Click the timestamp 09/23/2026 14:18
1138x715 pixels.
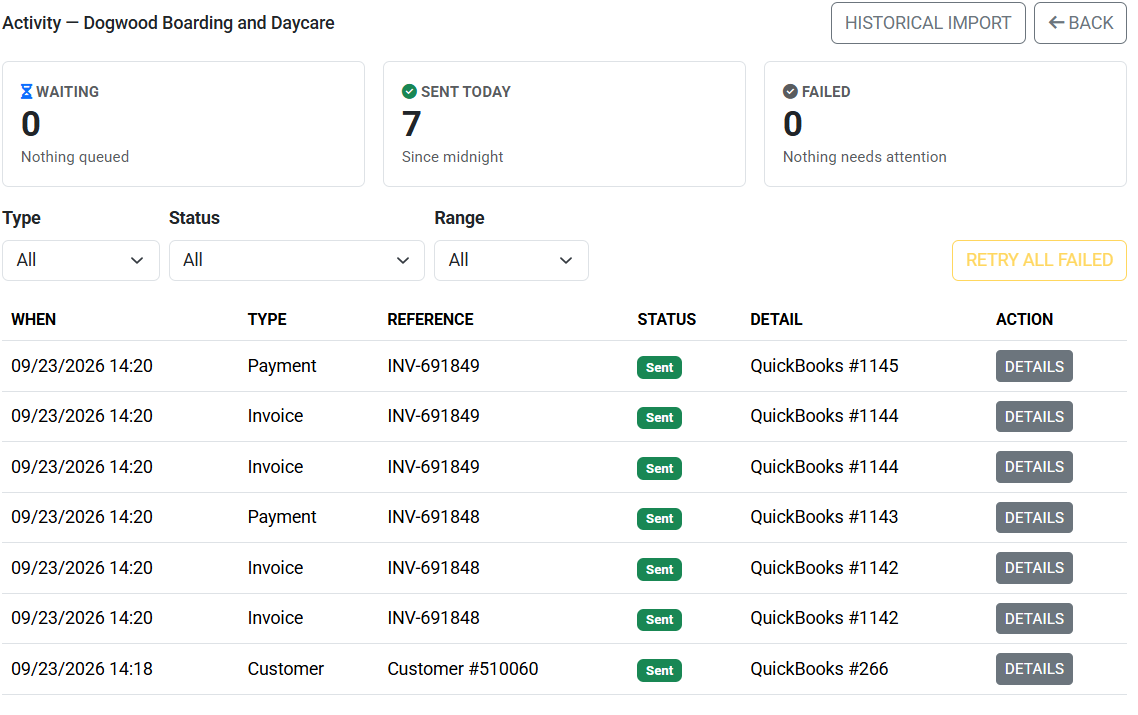pos(82,669)
